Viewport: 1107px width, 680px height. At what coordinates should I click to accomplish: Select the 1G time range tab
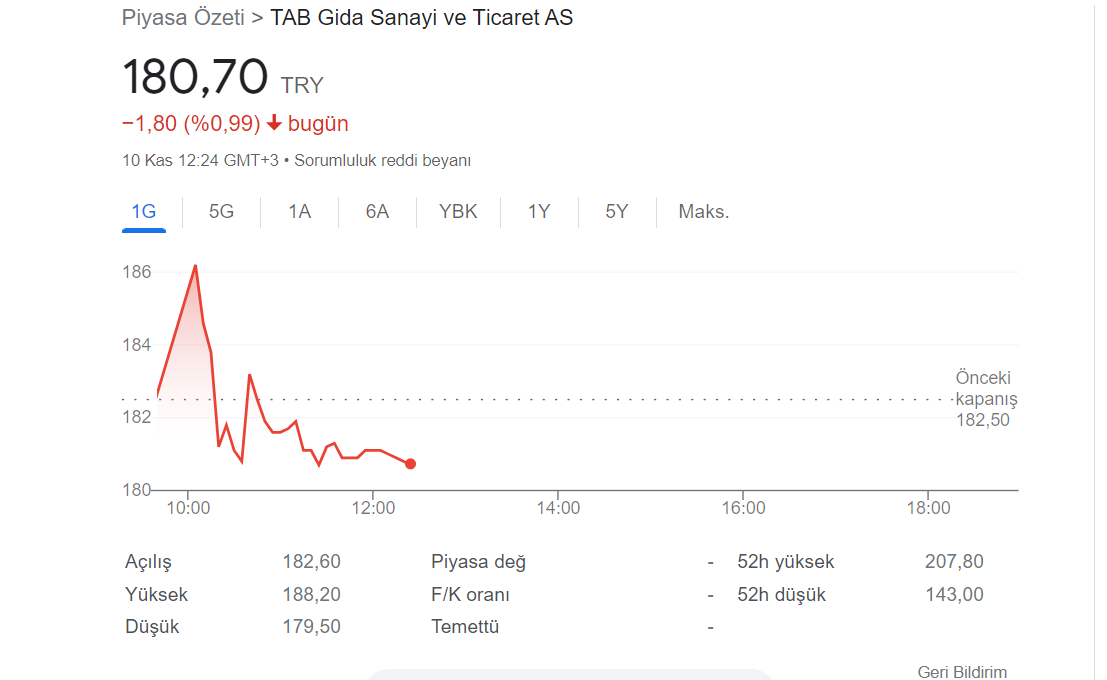click(x=144, y=212)
